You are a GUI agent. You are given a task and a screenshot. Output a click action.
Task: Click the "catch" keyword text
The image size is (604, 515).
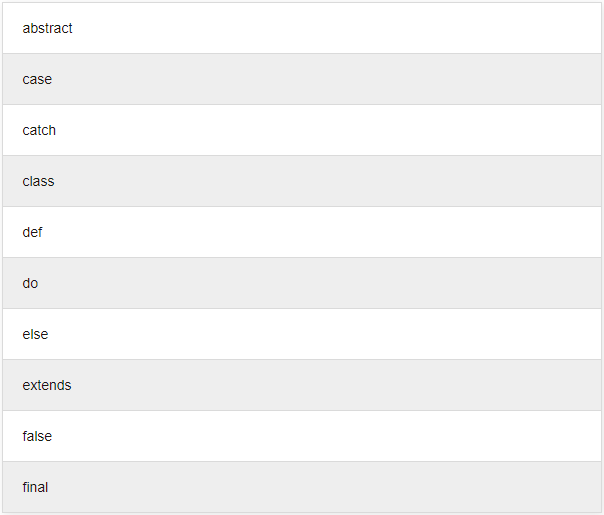(39, 130)
